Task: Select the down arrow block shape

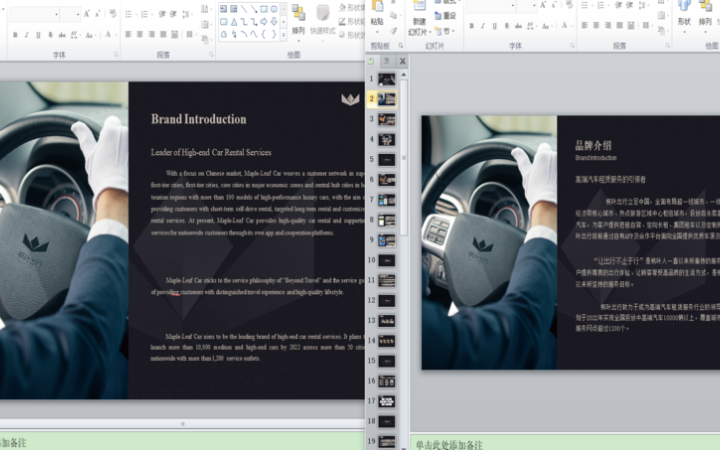Action: point(274,22)
